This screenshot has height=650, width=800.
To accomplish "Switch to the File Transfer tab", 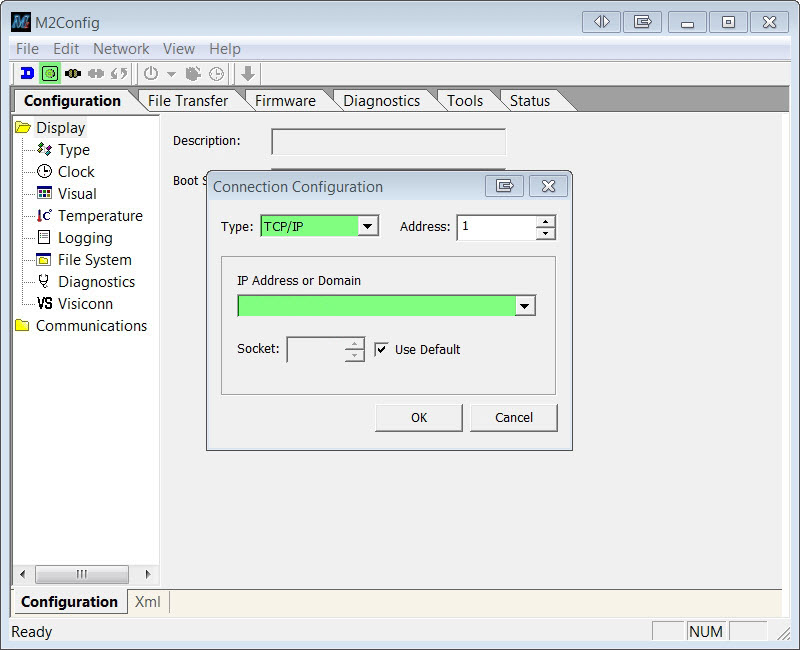I will [x=187, y=100].
